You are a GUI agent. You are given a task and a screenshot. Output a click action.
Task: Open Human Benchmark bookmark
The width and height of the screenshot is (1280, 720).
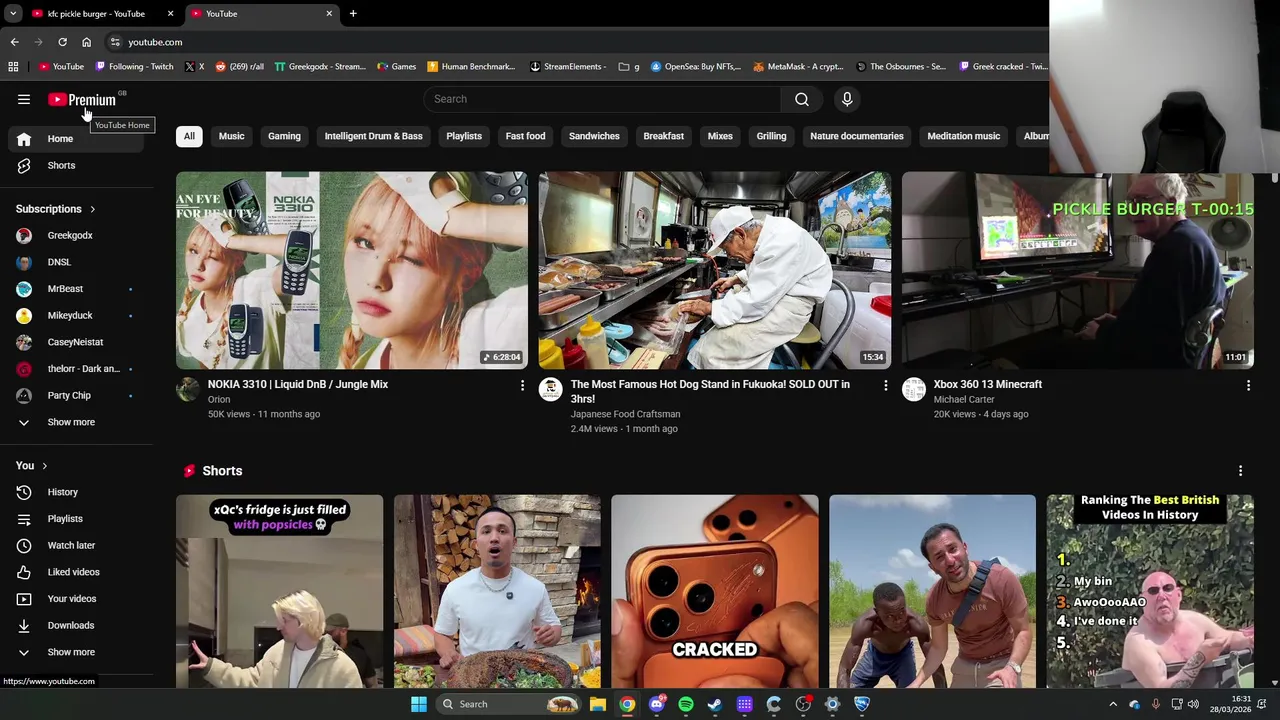click(471, 67)
